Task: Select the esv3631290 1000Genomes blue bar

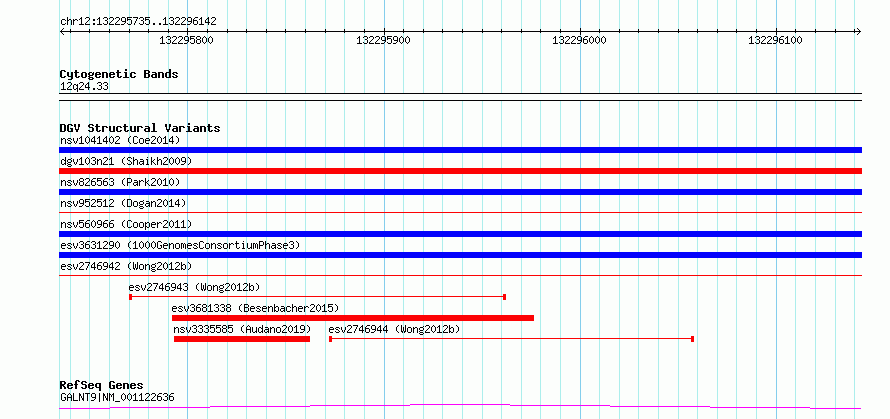Action: [460, 255]
